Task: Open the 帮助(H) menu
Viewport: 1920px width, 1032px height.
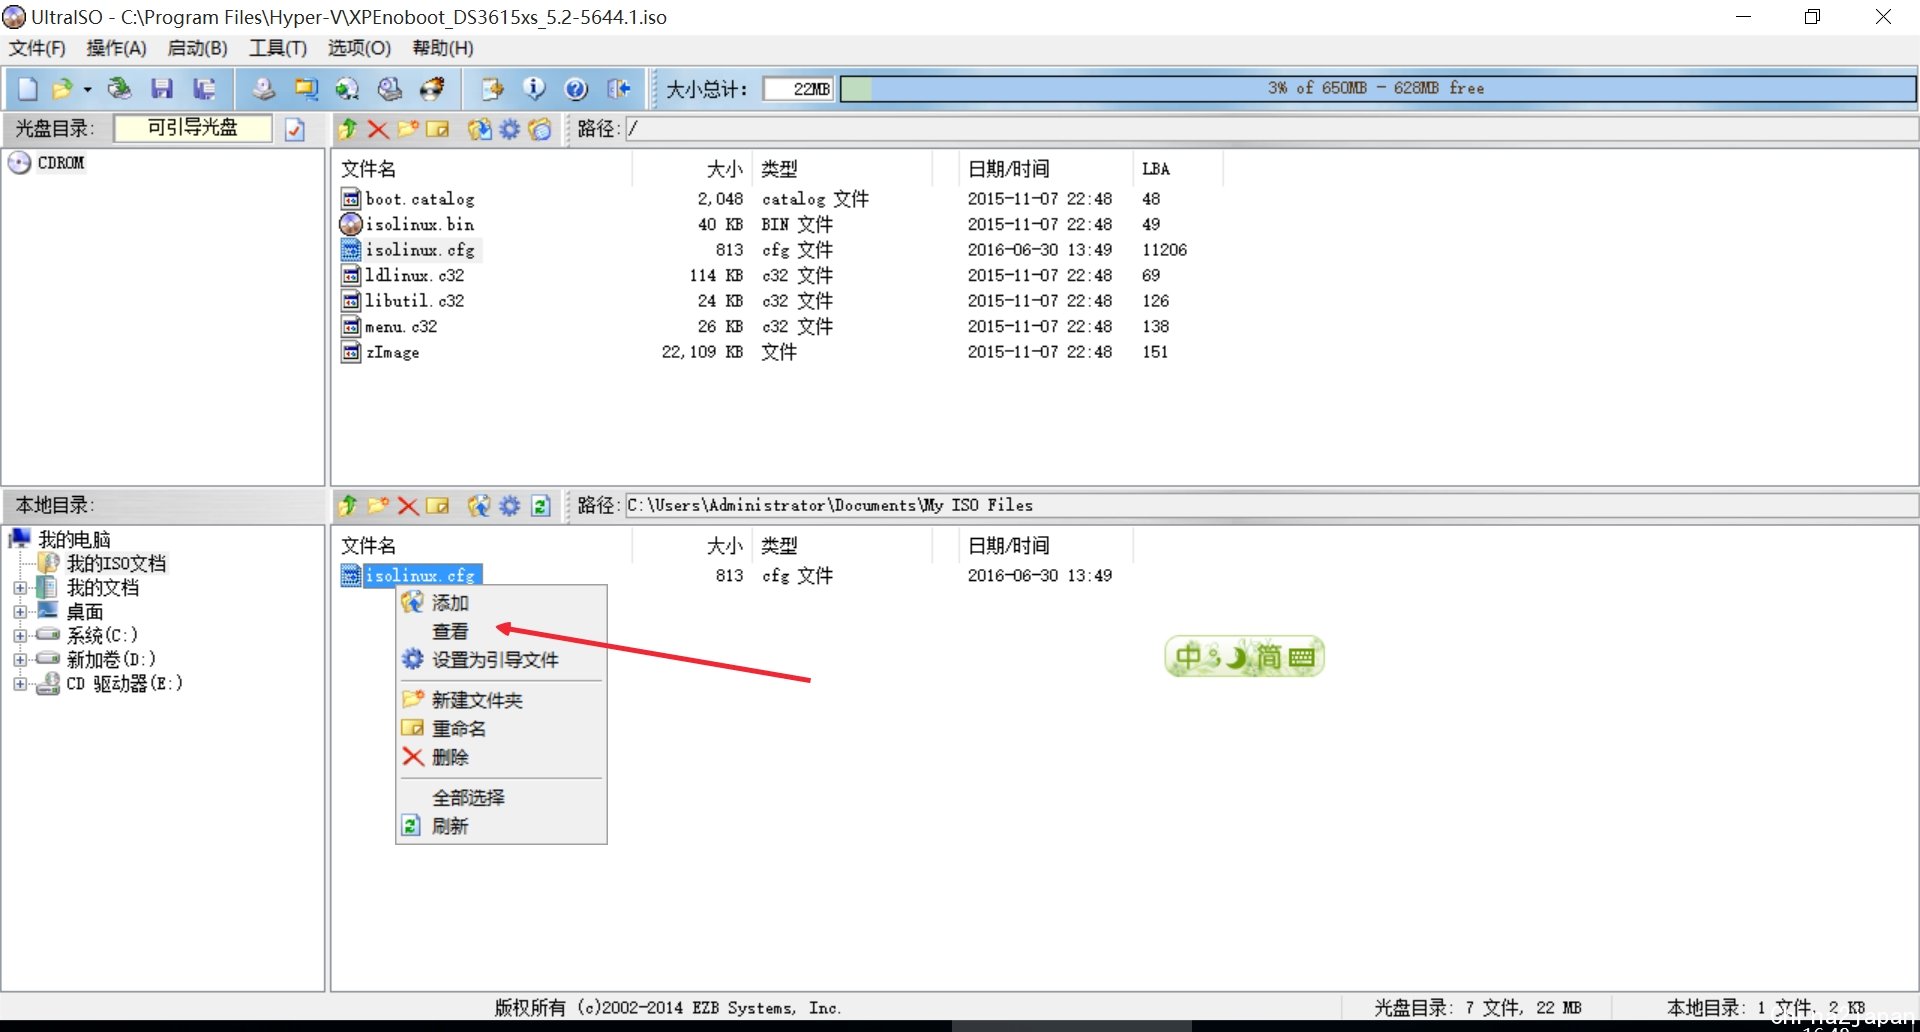Action: 443,48
